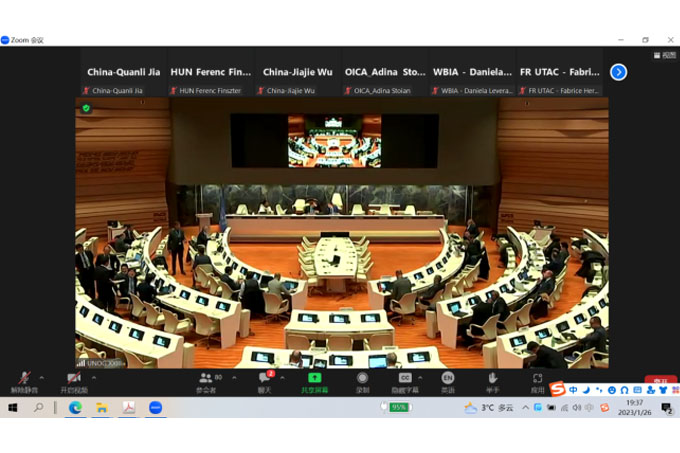Image resolution: width=680 pixels, height=453 pixels.
Task: Click the 95% battery indicator
Action: tap(396, 407)
